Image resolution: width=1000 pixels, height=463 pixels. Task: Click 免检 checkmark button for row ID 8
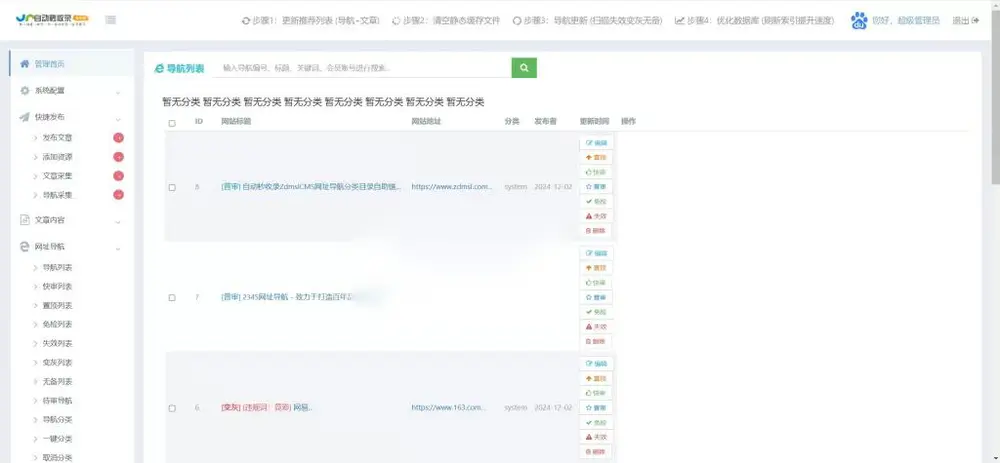tap(596, 202)
